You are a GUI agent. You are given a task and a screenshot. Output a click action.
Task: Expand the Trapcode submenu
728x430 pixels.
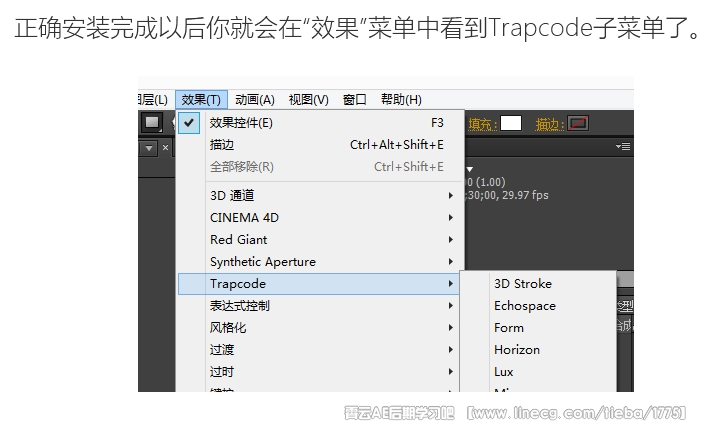319,284
